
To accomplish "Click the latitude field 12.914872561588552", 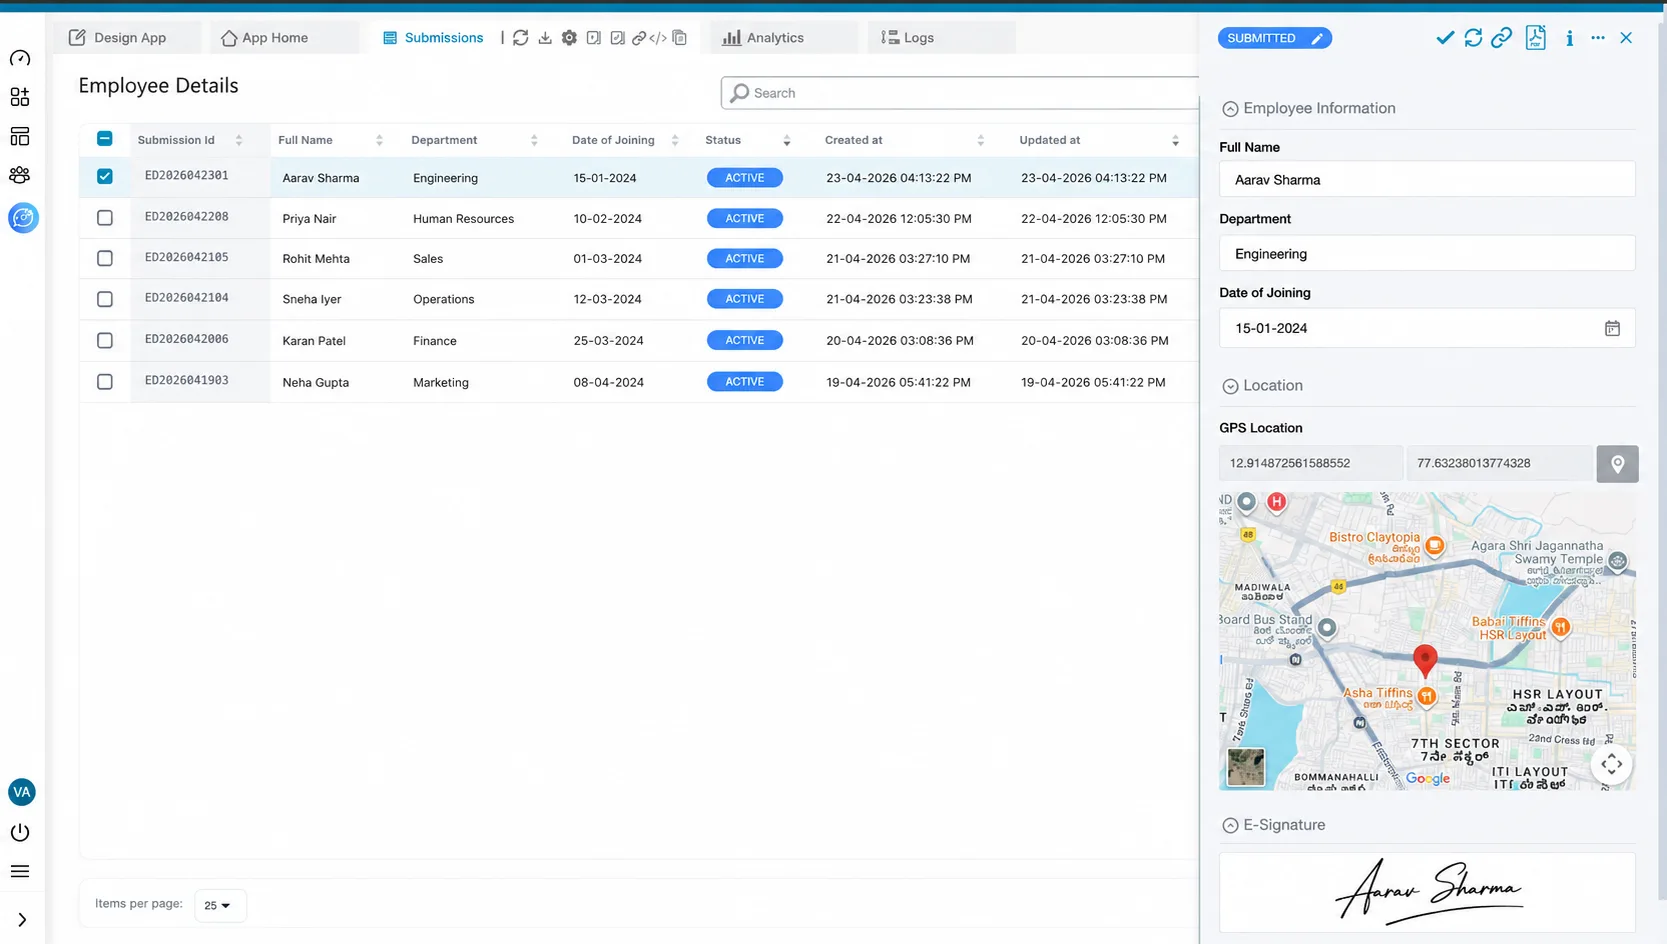I will 1311,464.
